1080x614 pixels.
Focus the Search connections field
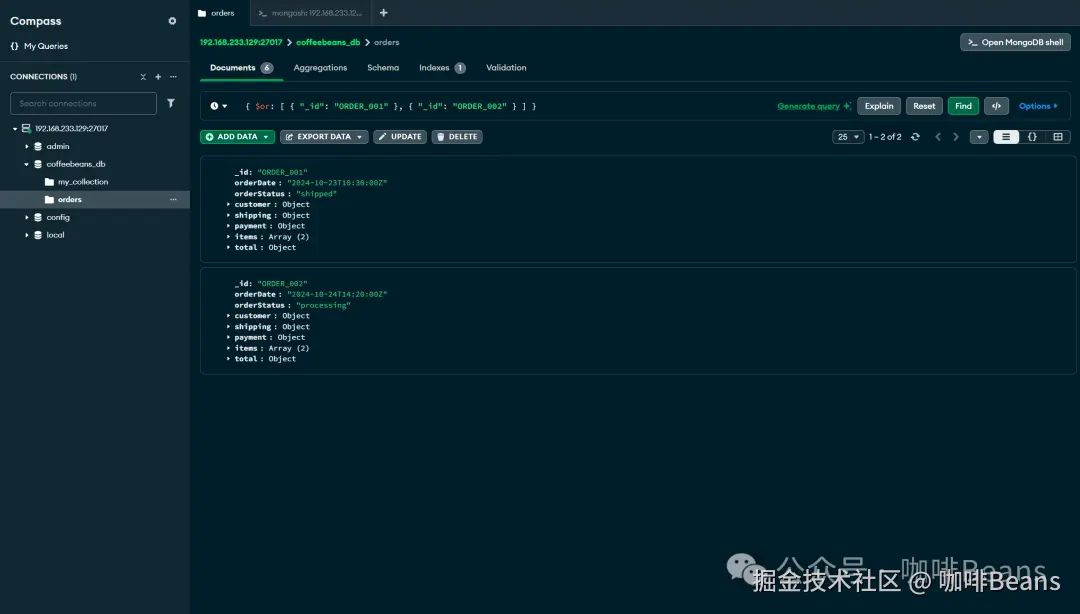(83, 103)
